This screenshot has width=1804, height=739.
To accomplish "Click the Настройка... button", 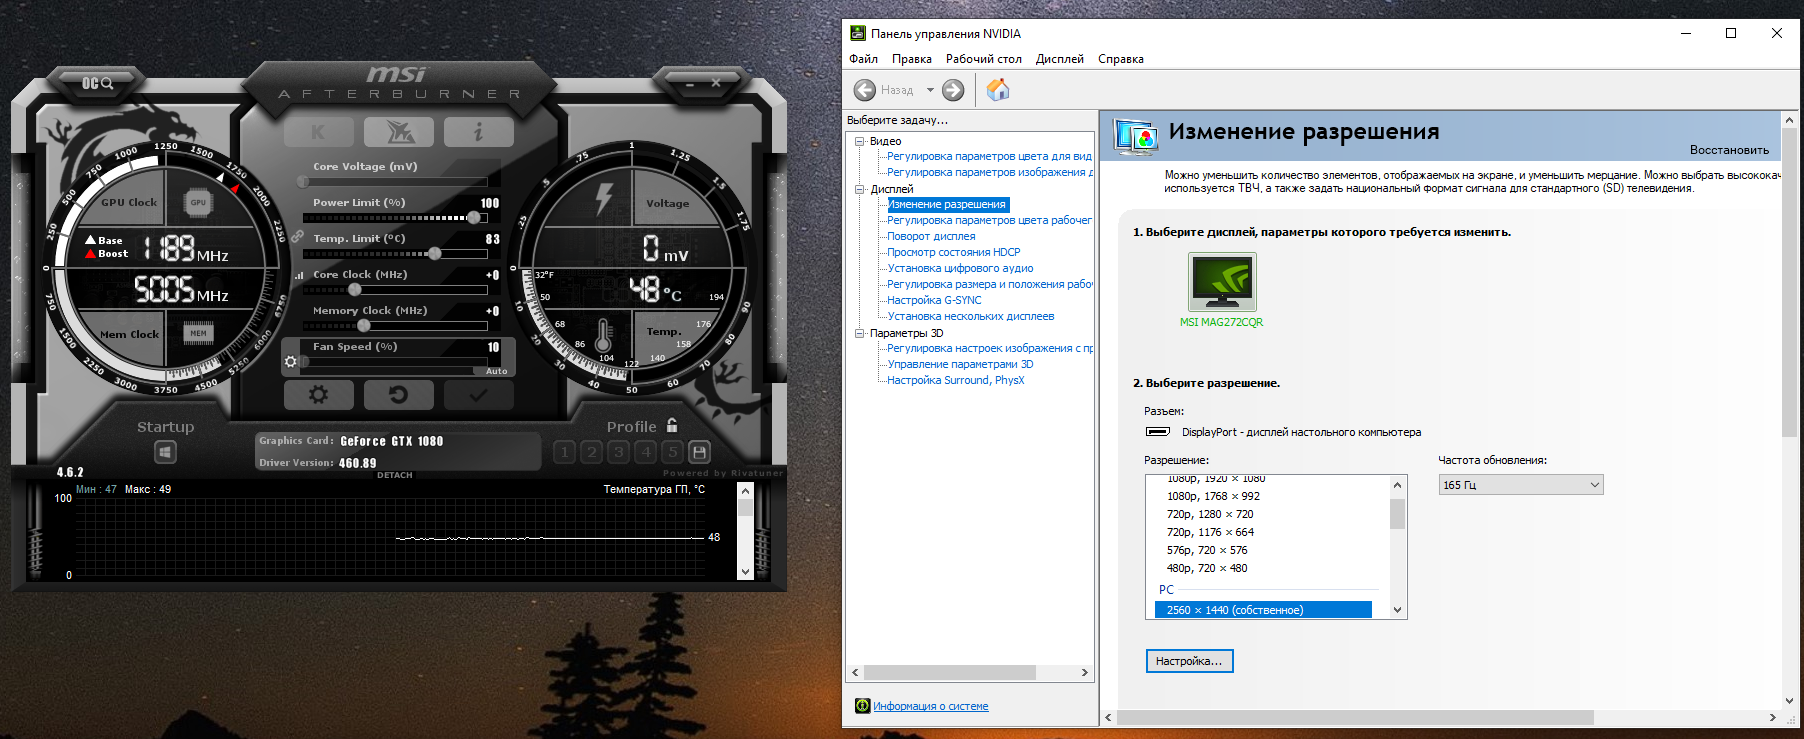I will point(1189,661).
